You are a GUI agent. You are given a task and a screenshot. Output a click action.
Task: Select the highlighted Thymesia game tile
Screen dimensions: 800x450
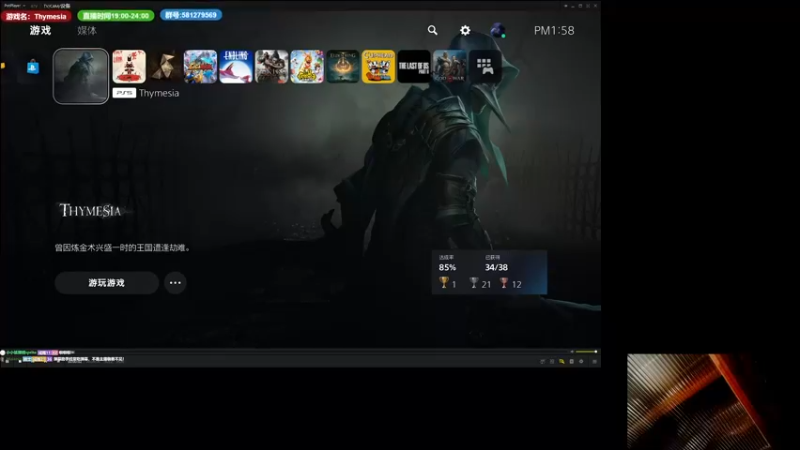click(x=81, y=76)
